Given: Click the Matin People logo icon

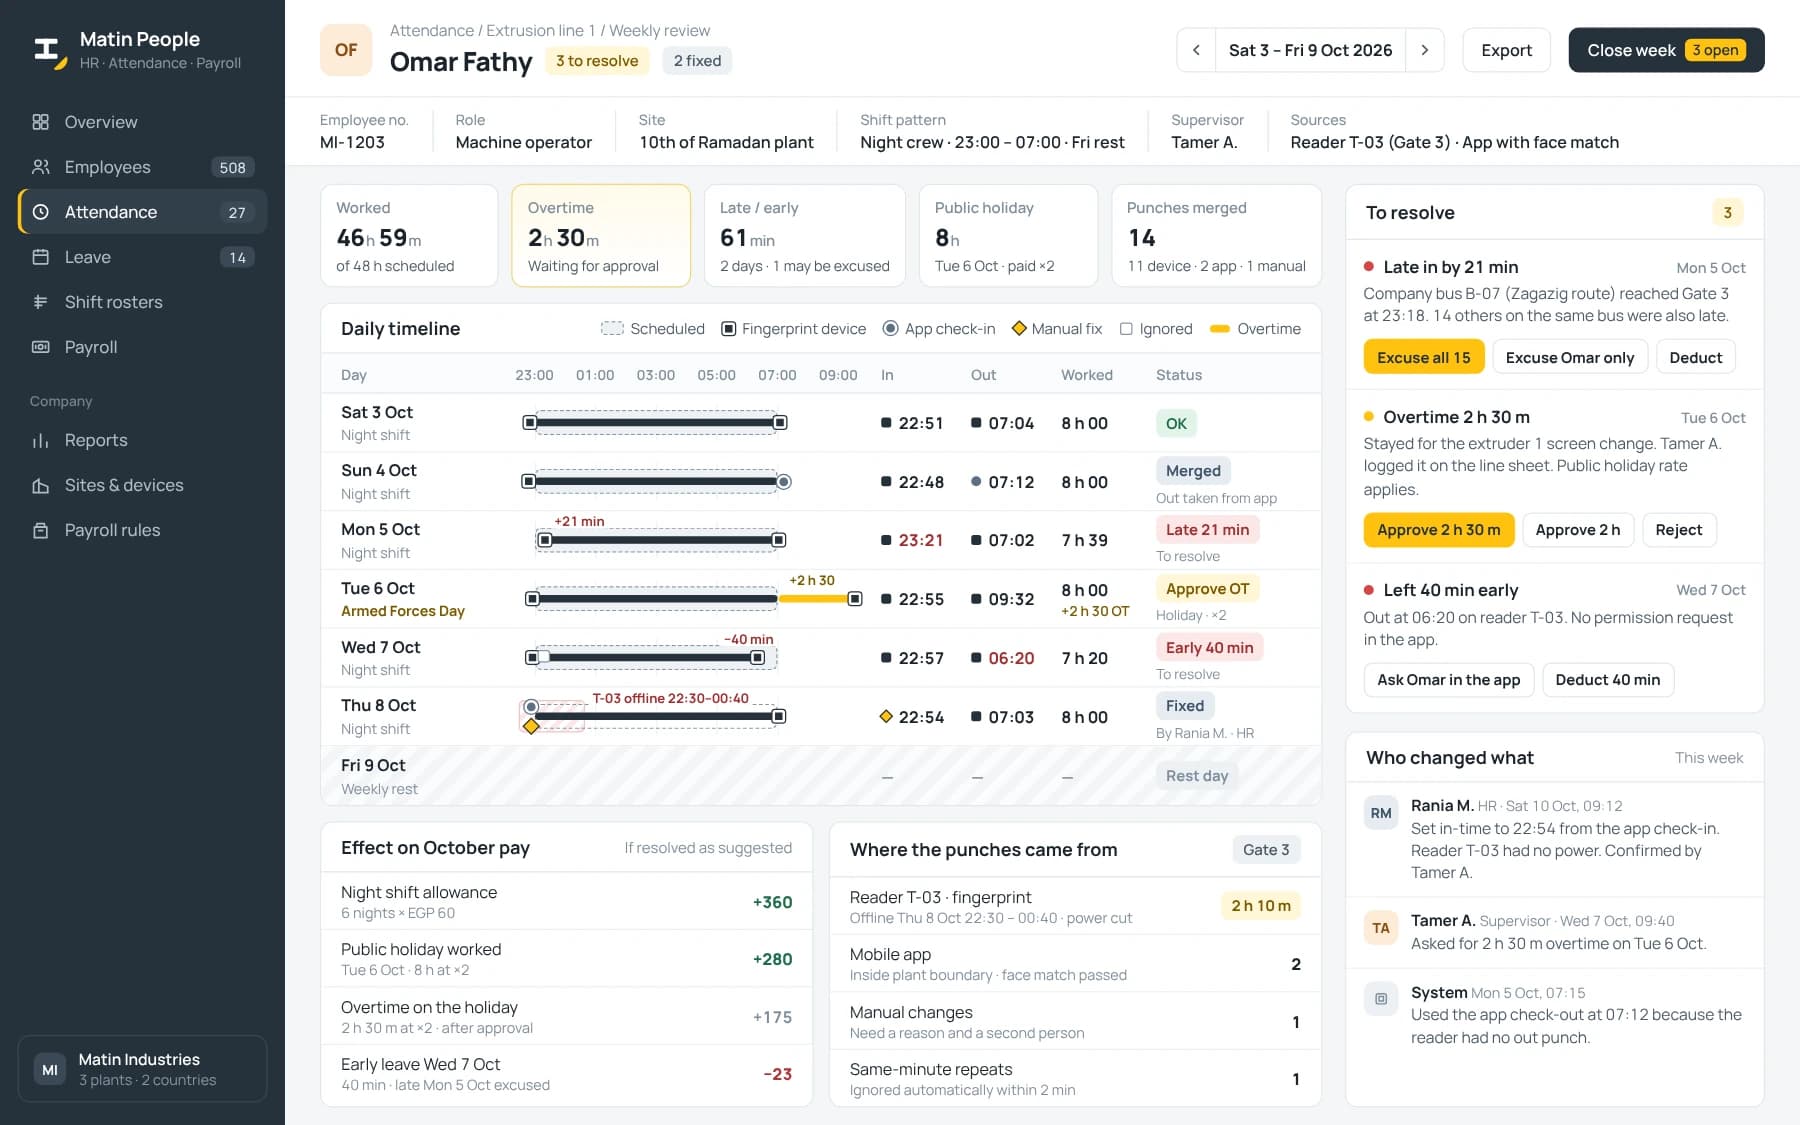Looking at the screenshot, I should tap(49, 51).
